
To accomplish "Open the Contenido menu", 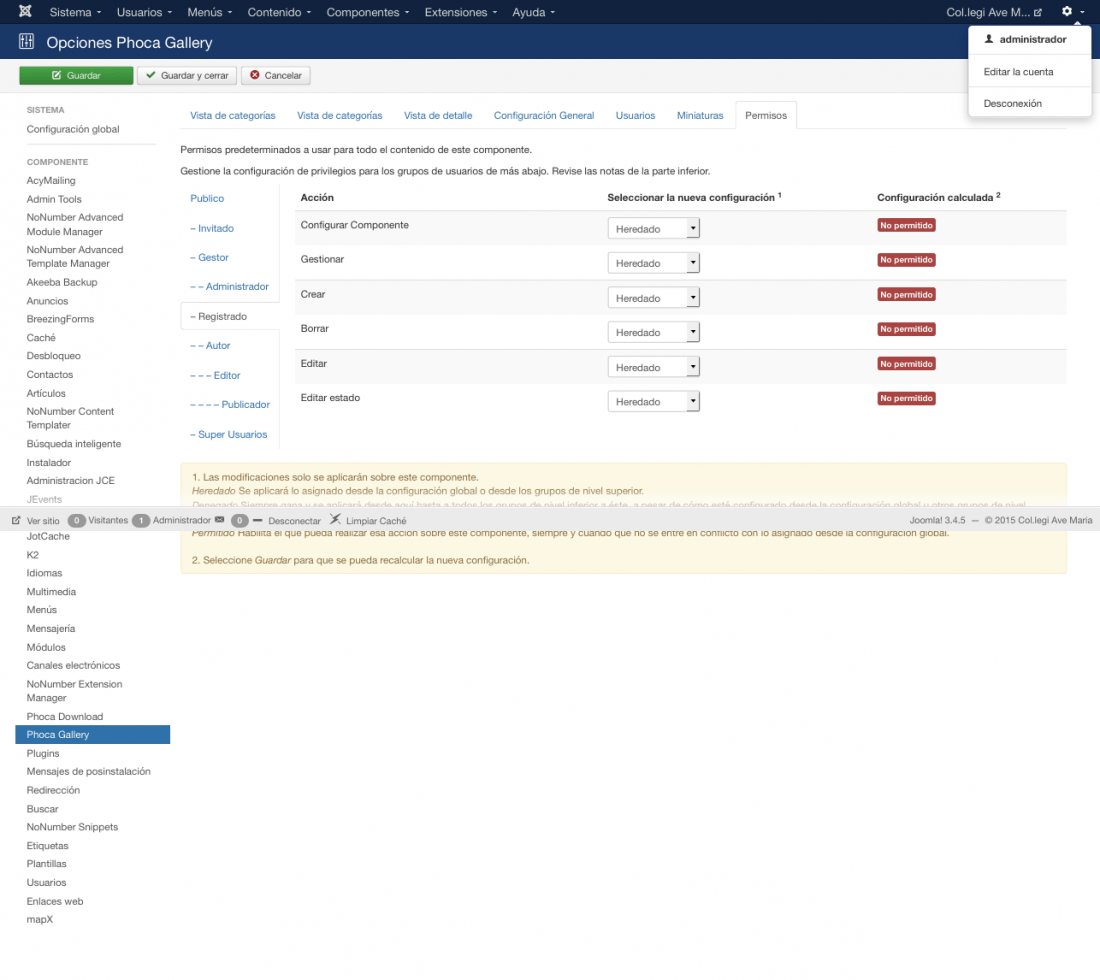I will coord(279,12).
